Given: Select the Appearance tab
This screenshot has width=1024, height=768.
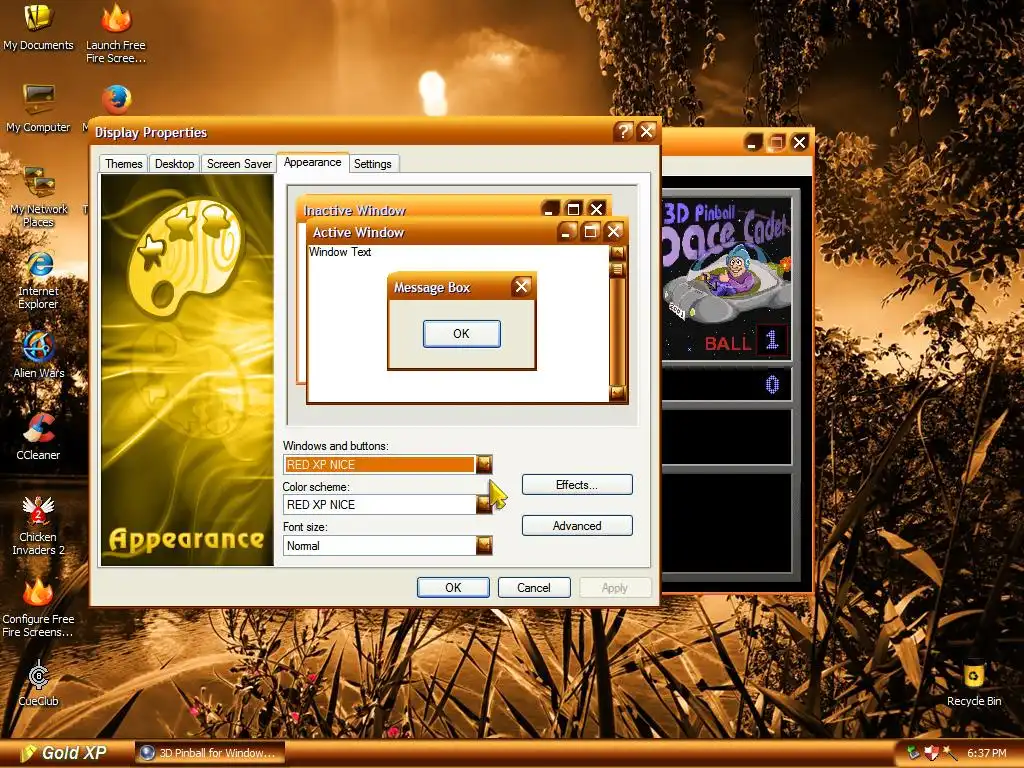Looking at the screenshot, I should tap(312, 162).
